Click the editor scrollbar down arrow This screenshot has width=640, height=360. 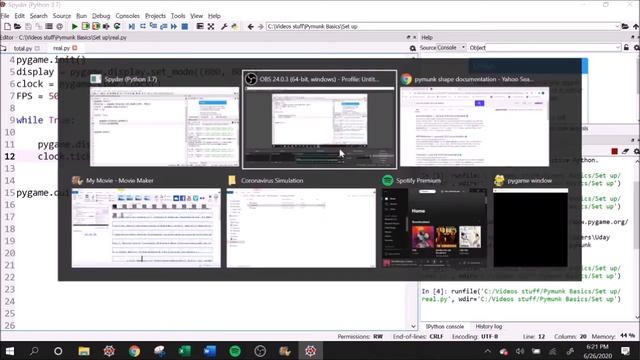click(x=413, y=326)
